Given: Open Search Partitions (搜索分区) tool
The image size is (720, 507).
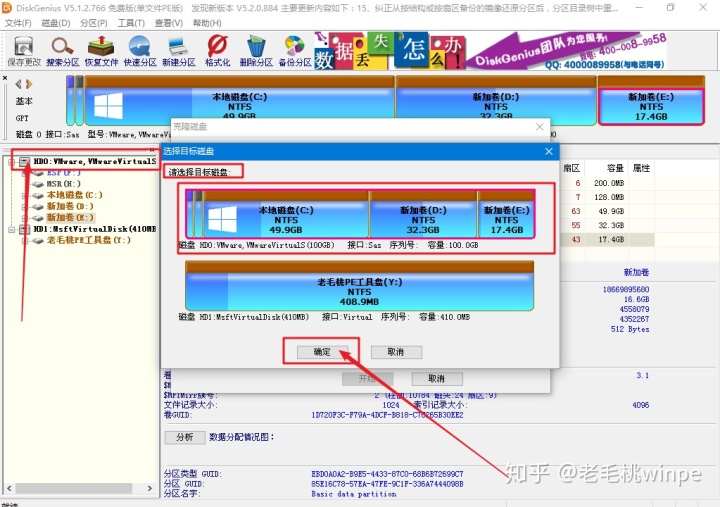Looking at the screenshot, I should click(x=62, y=51).
